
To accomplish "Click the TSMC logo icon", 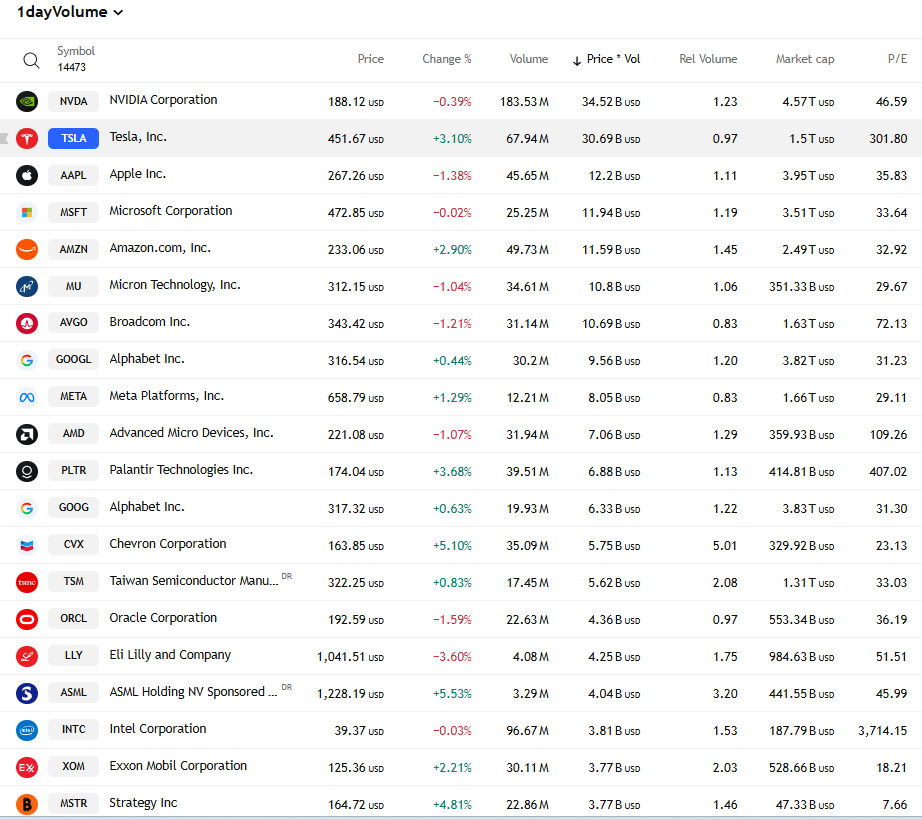I will [x=27, y=583].
